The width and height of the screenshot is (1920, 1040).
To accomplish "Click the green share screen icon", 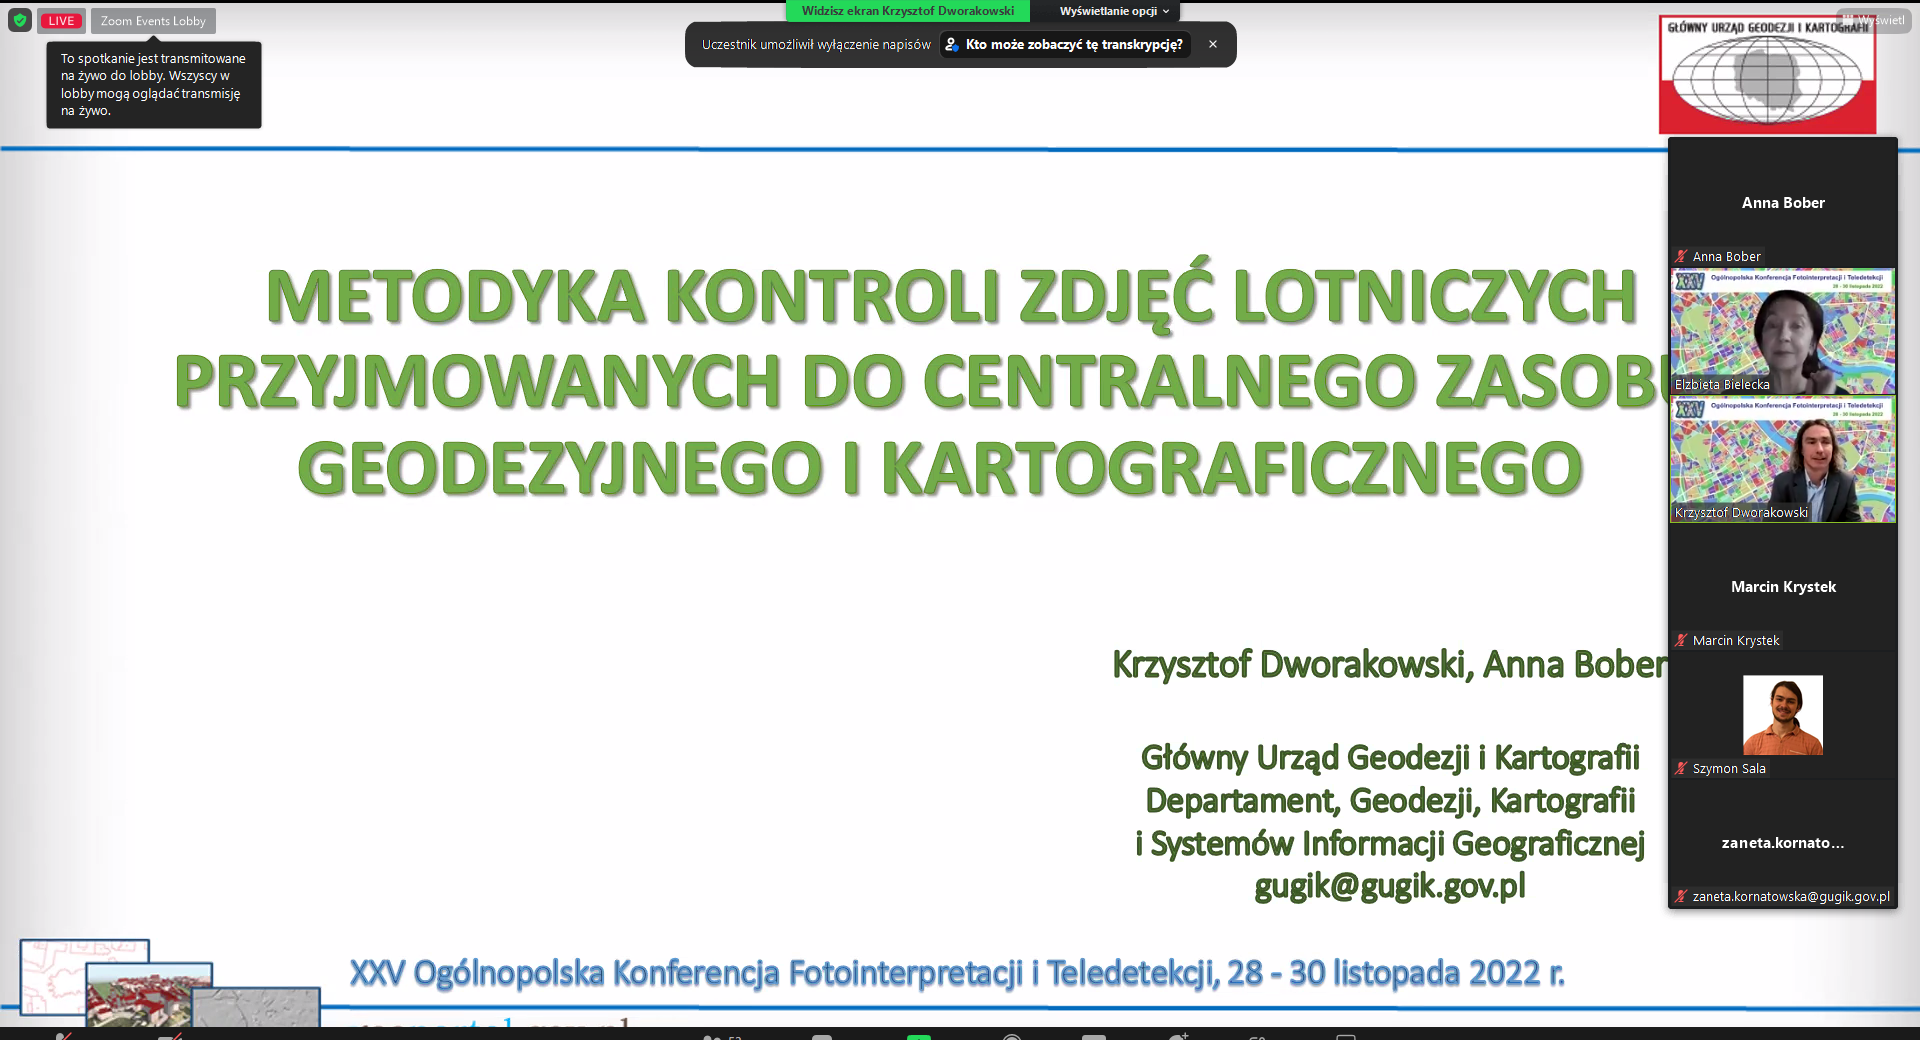I will [x=919, y=1036].
